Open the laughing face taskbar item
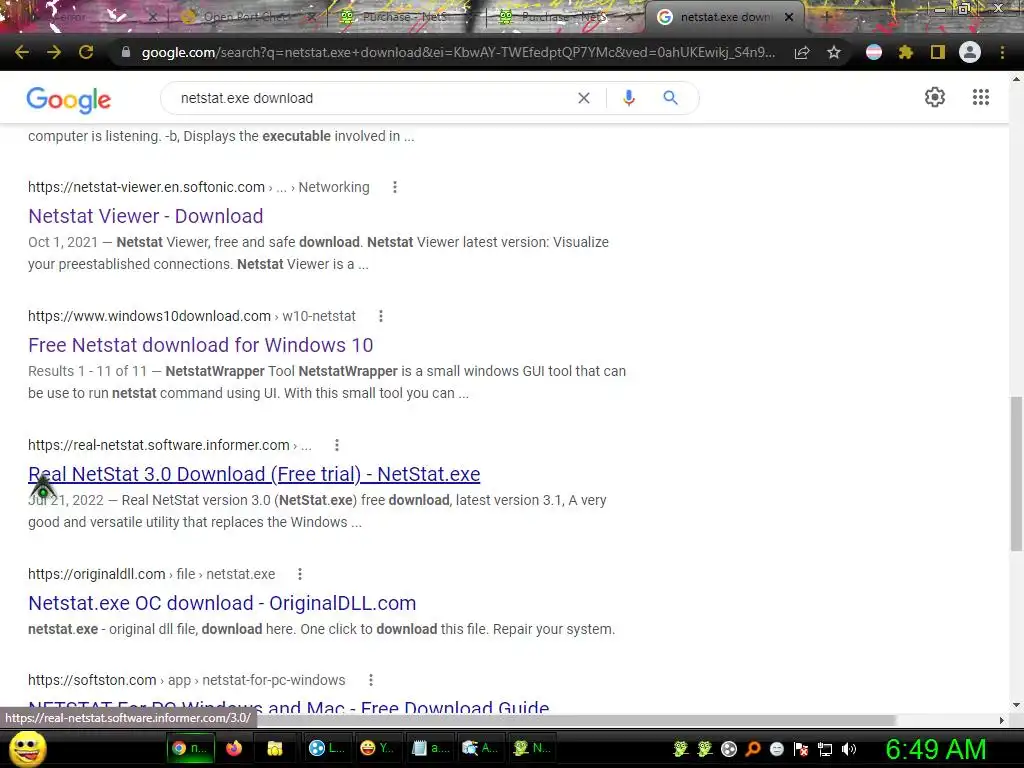This screenshot has width=1024, height=768. (377, 748)
